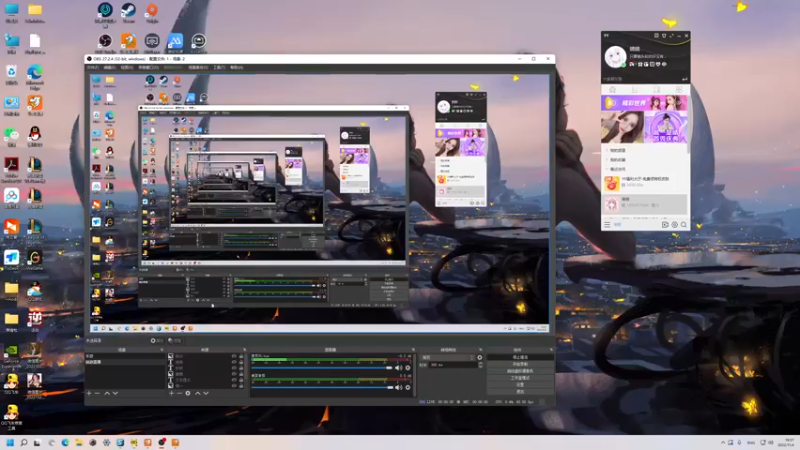The width and height of the screenshot is (800, 450).
Task: Click the video play icon in YY
Action: pyautogui.click(x=665, y=224)
